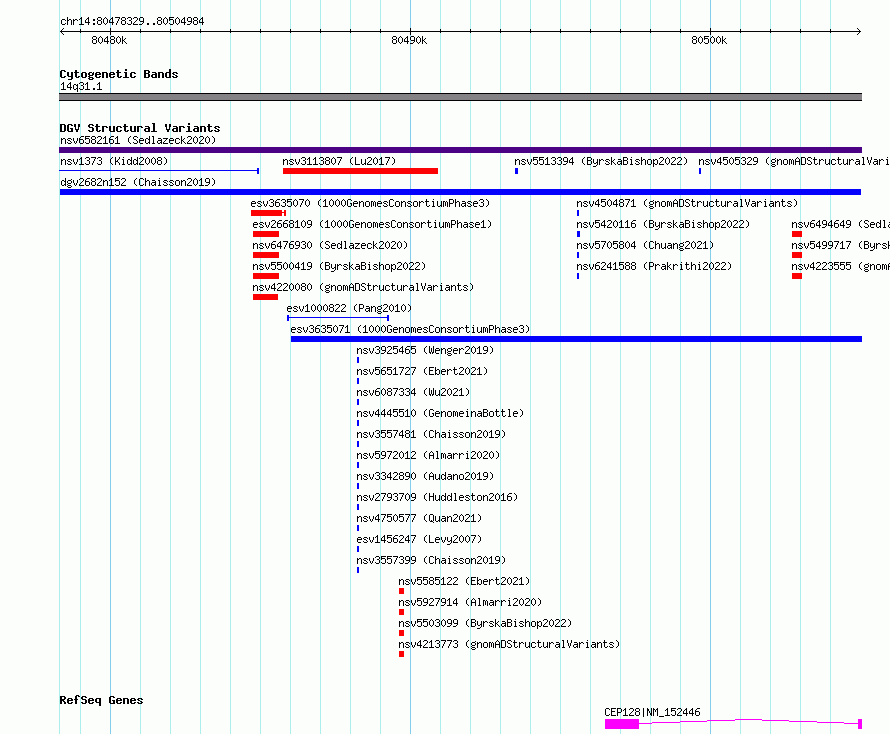Image resolution: width=890 pixels, height=734 pixels.
Task: Click the nsv4213773 (gnomADStructuralVariants) label
Action: point(509,644)
